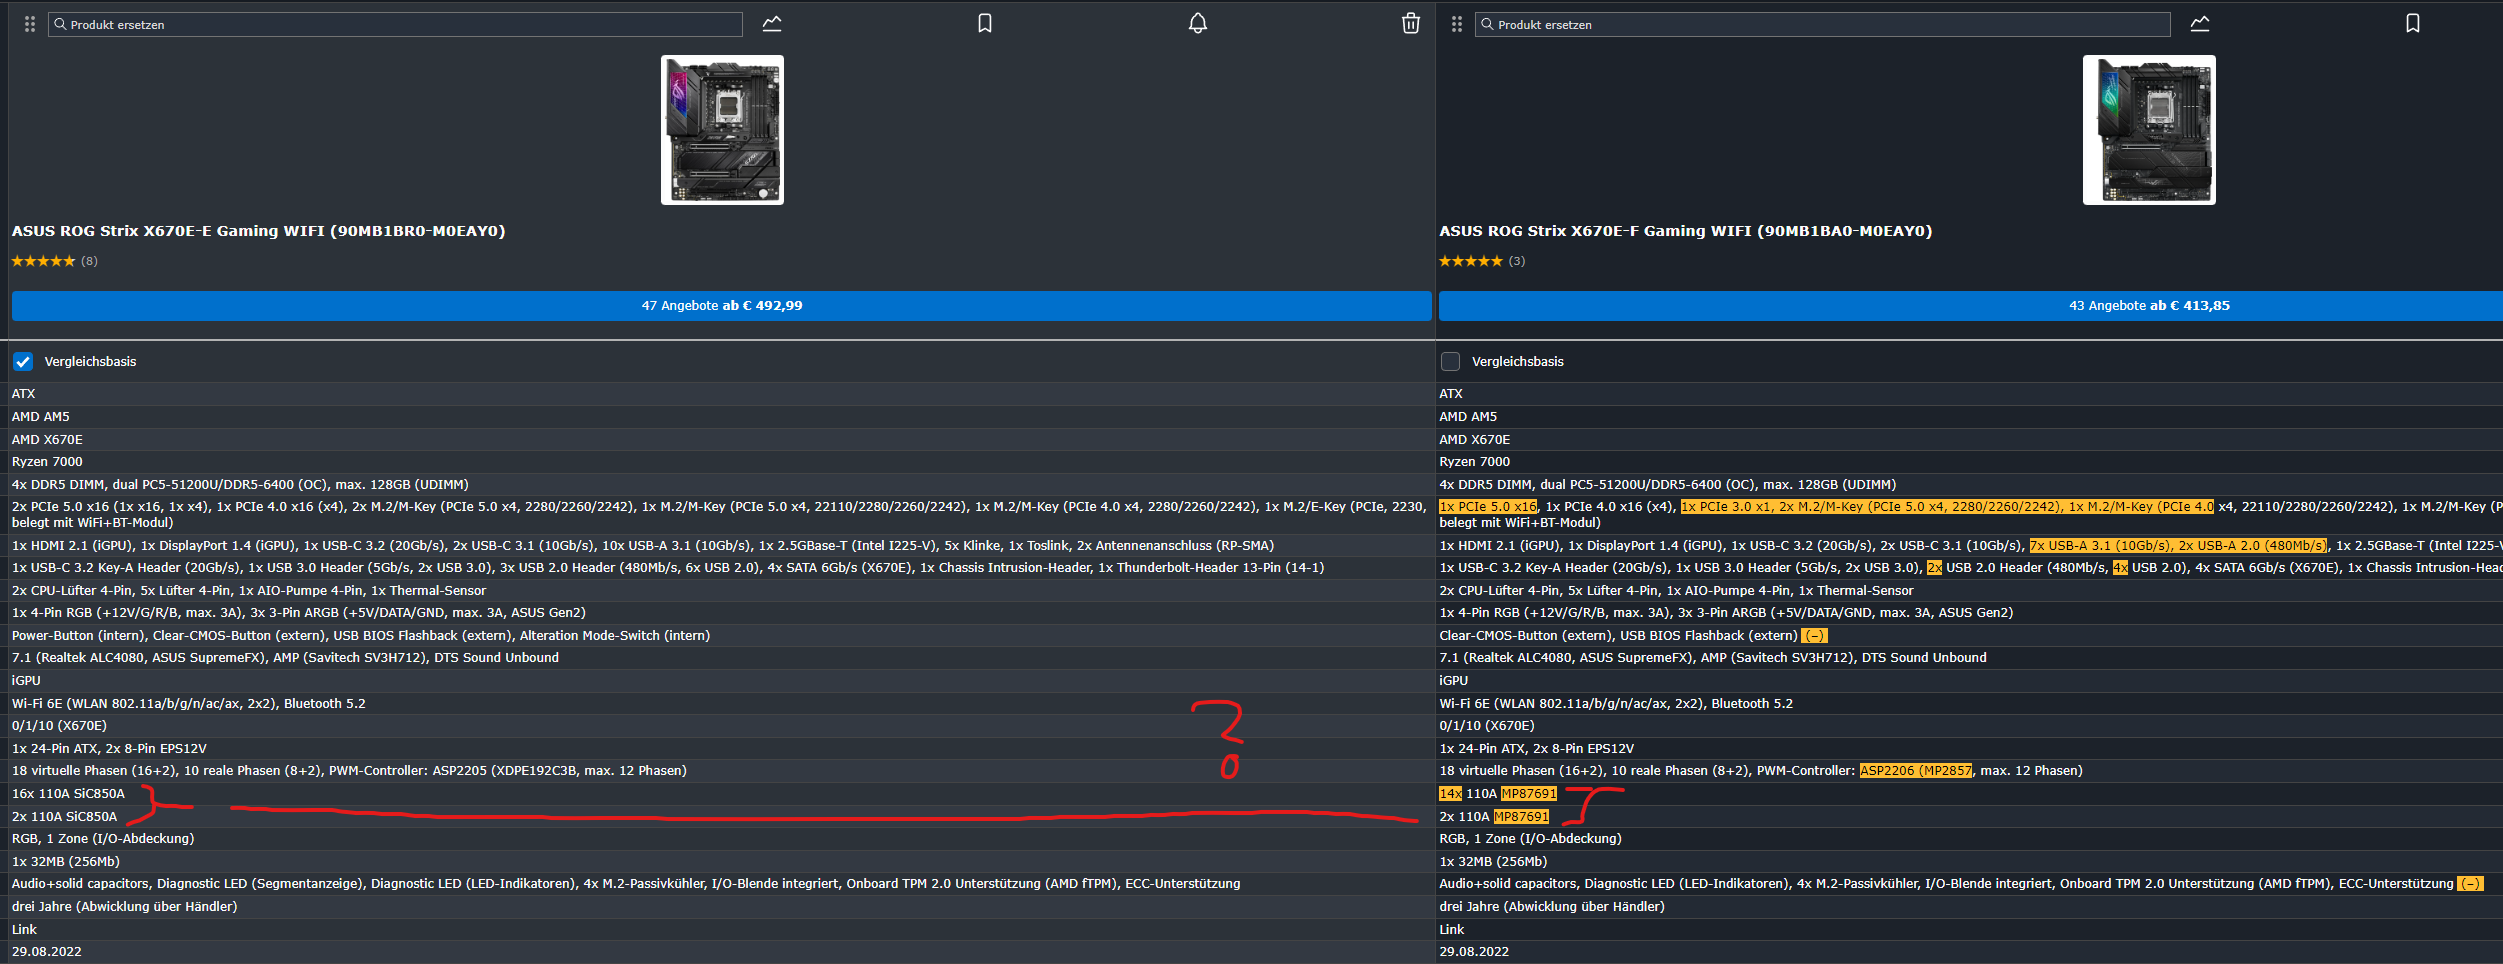Click '2x CPU-Lüfter 4-Pin' row left column
Viewport: 2503px width, 964px height.
[x=249, y=590]
